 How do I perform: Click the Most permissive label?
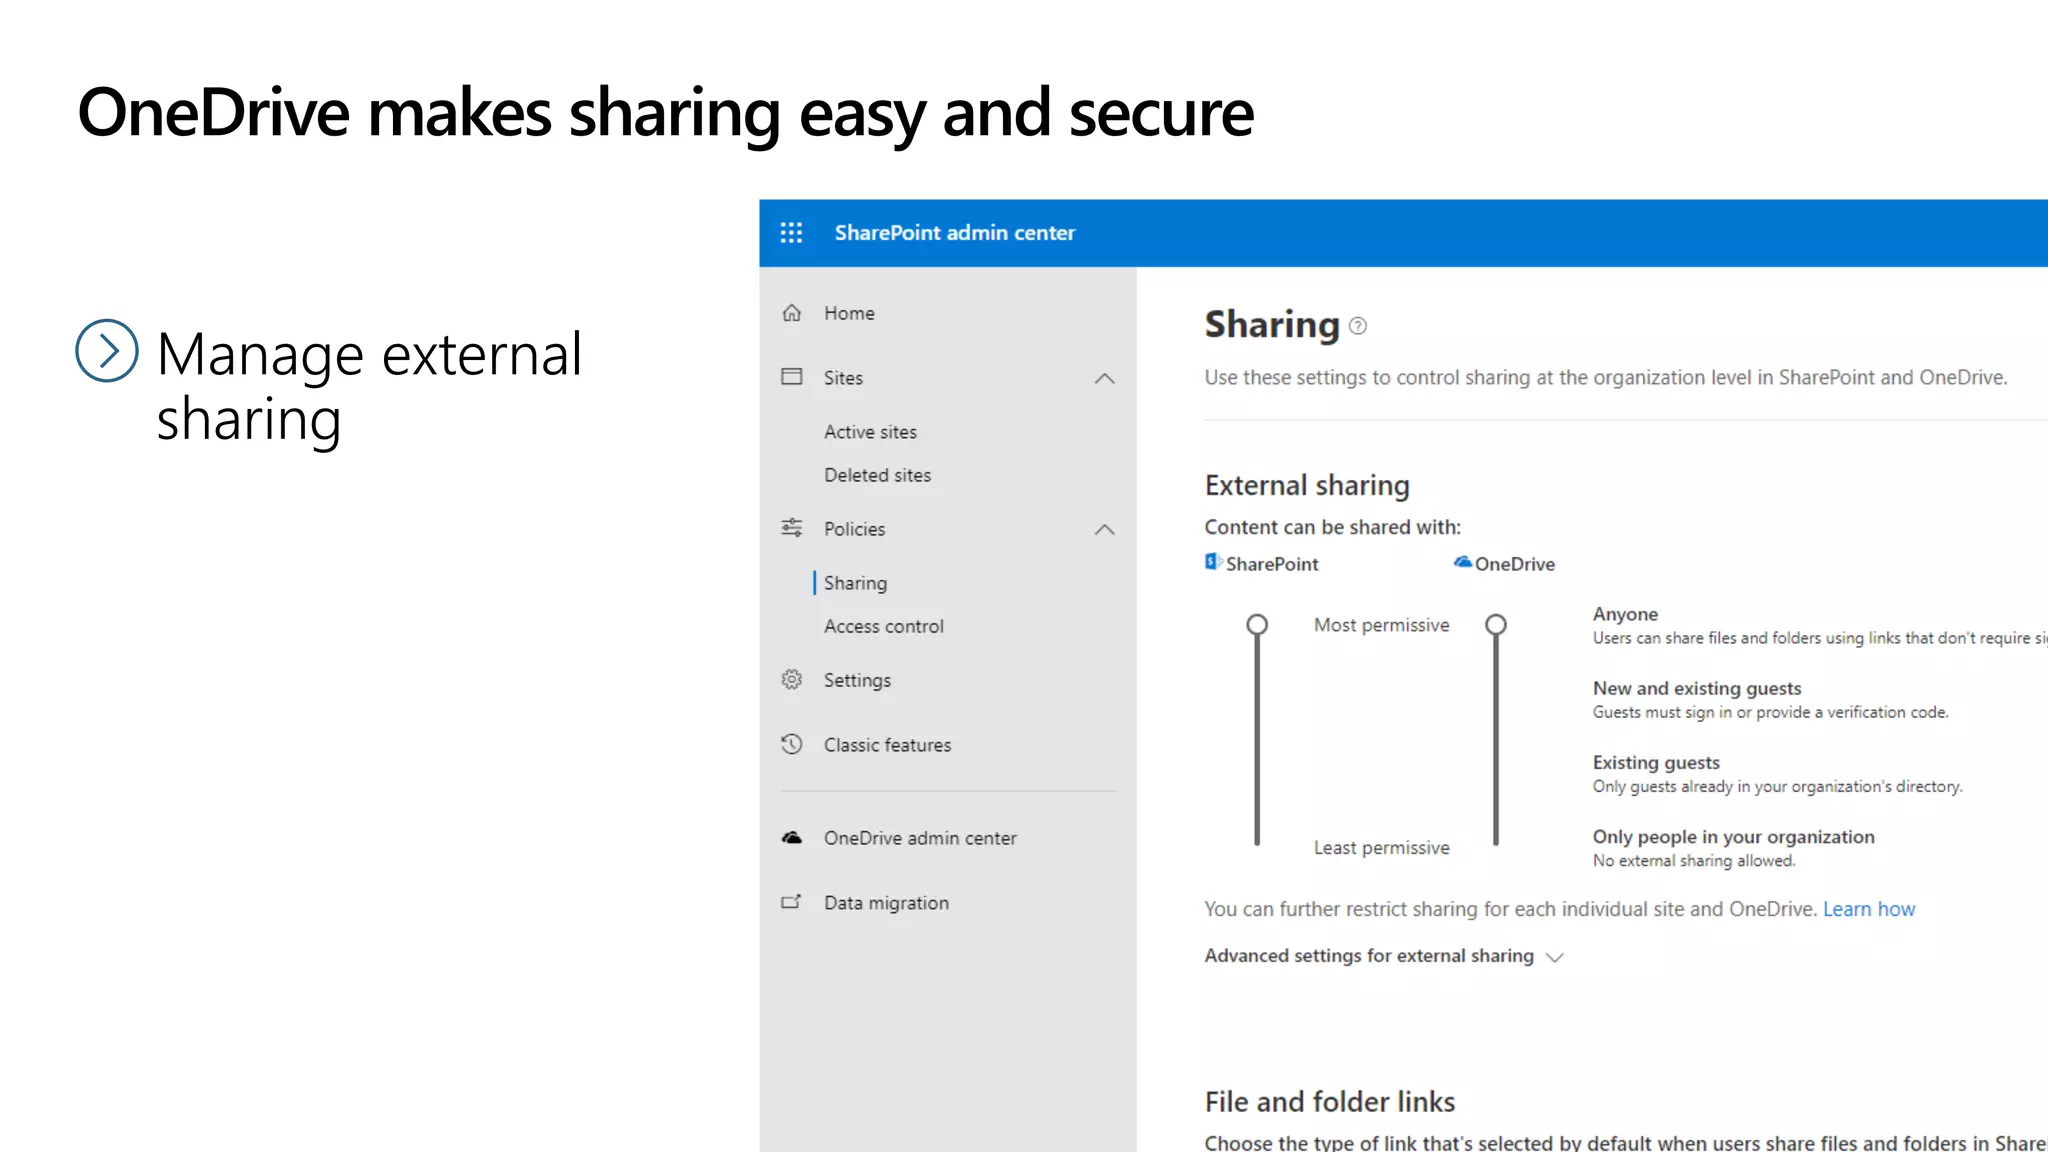[x=1381, y=625]
